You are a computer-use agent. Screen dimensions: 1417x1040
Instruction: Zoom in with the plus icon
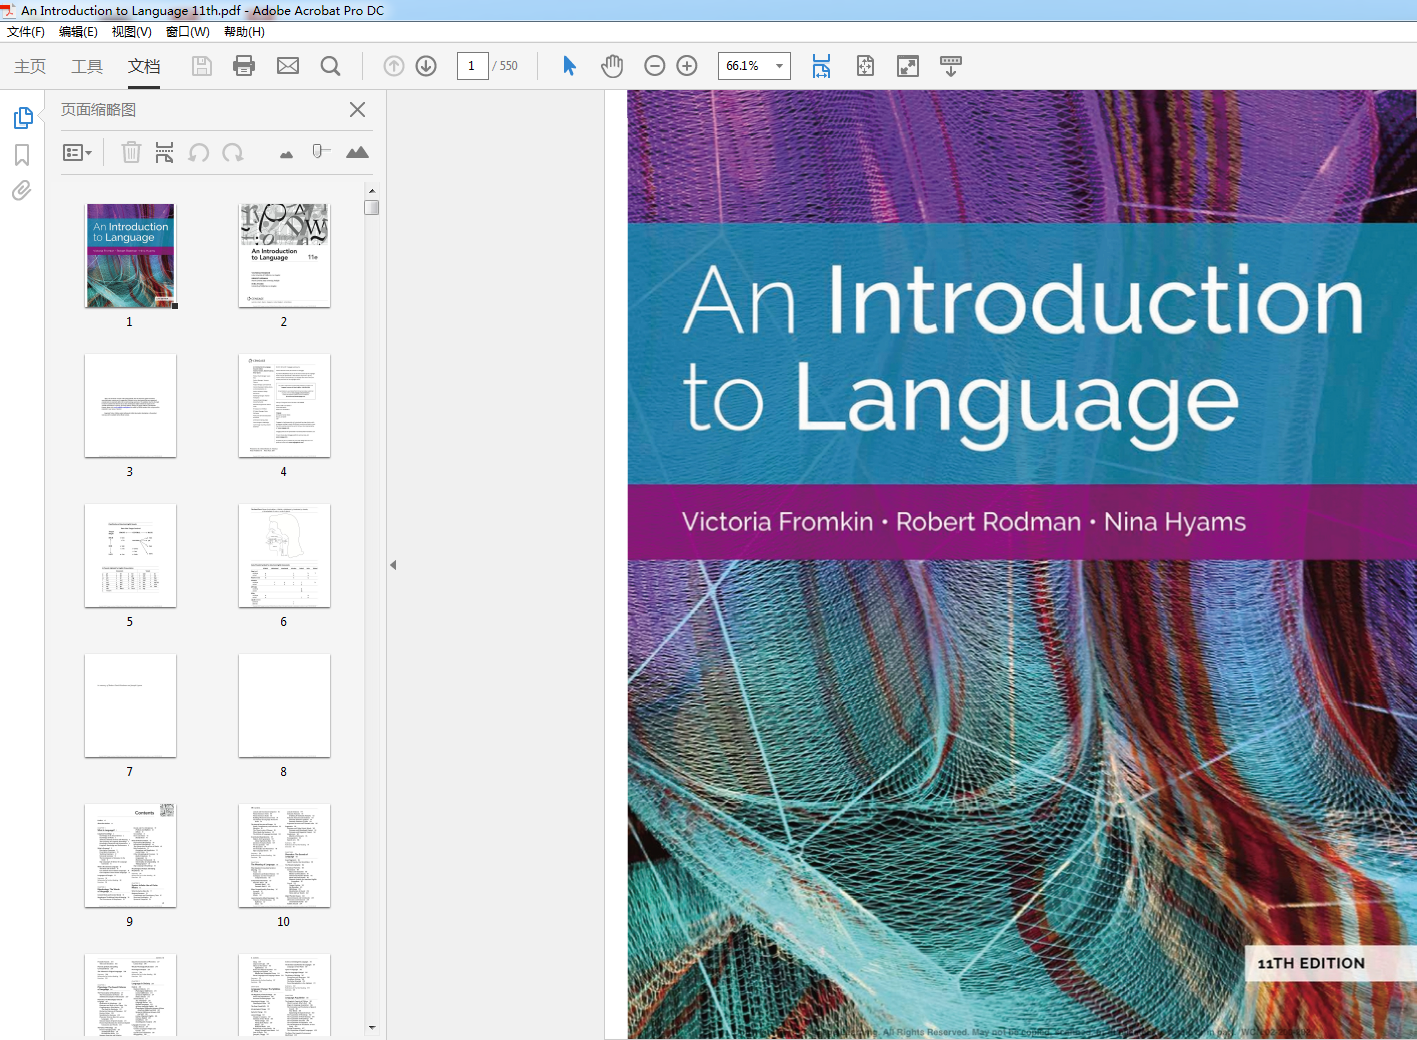687,66
